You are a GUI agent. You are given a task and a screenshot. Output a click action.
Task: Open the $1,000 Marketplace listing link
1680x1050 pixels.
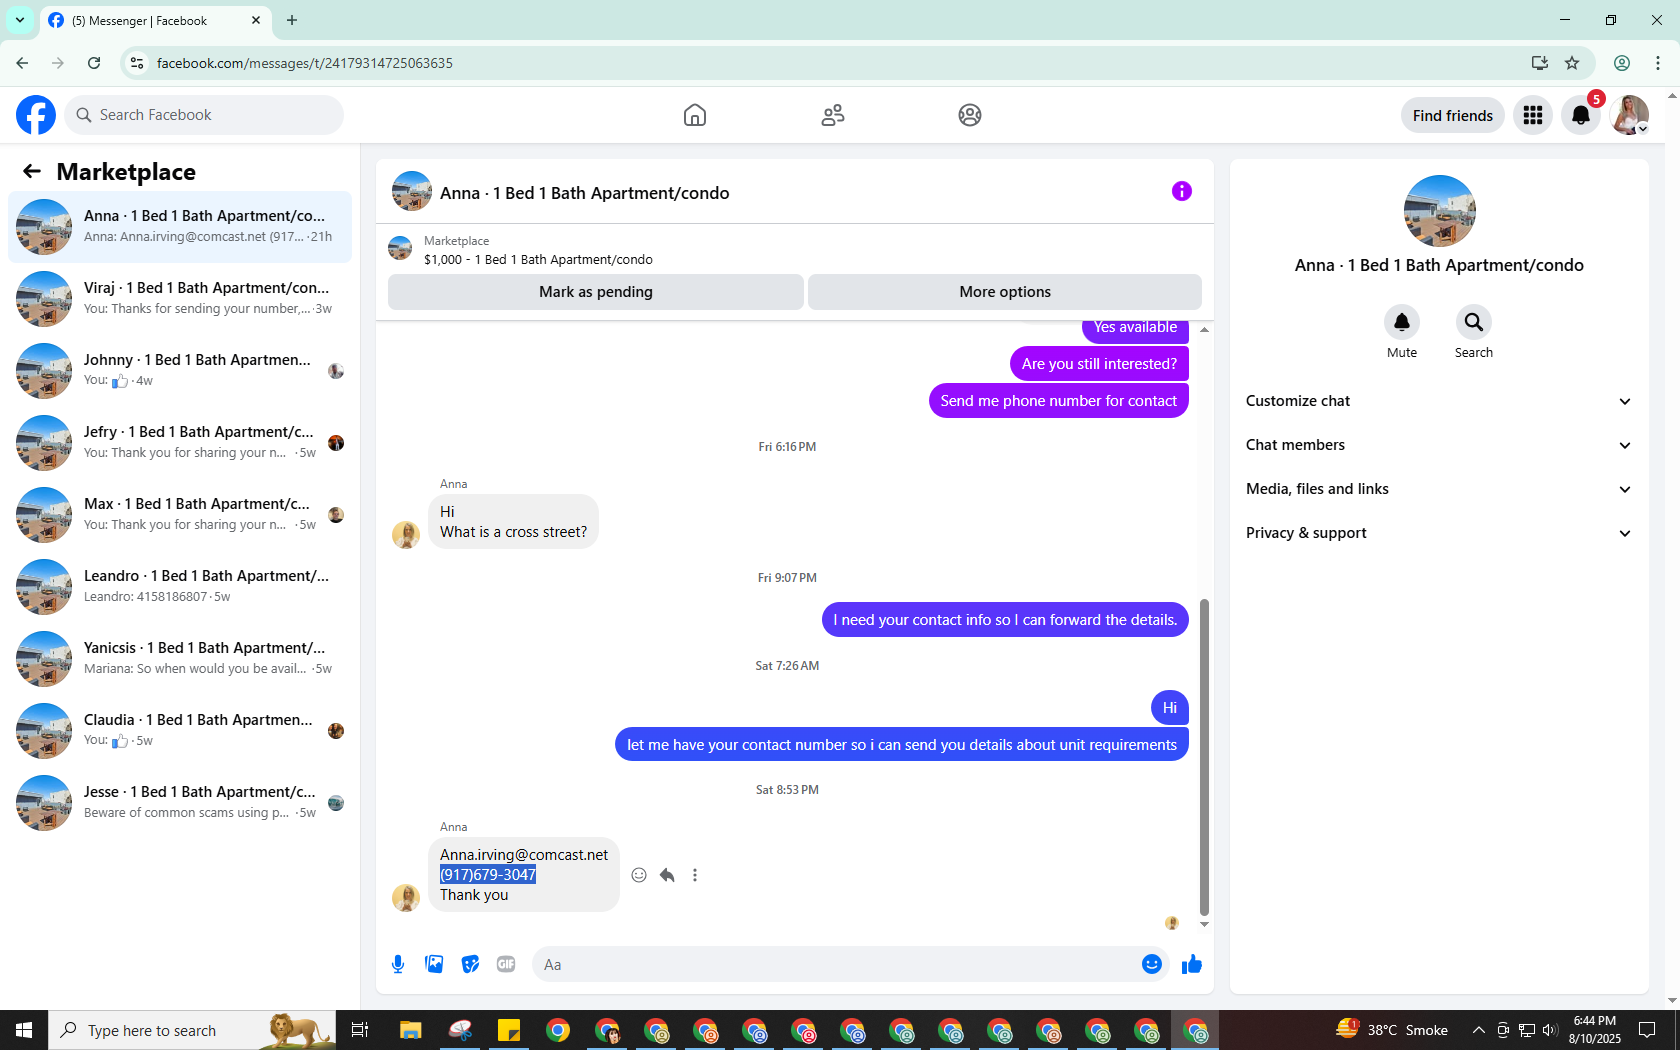pos(538,259)
